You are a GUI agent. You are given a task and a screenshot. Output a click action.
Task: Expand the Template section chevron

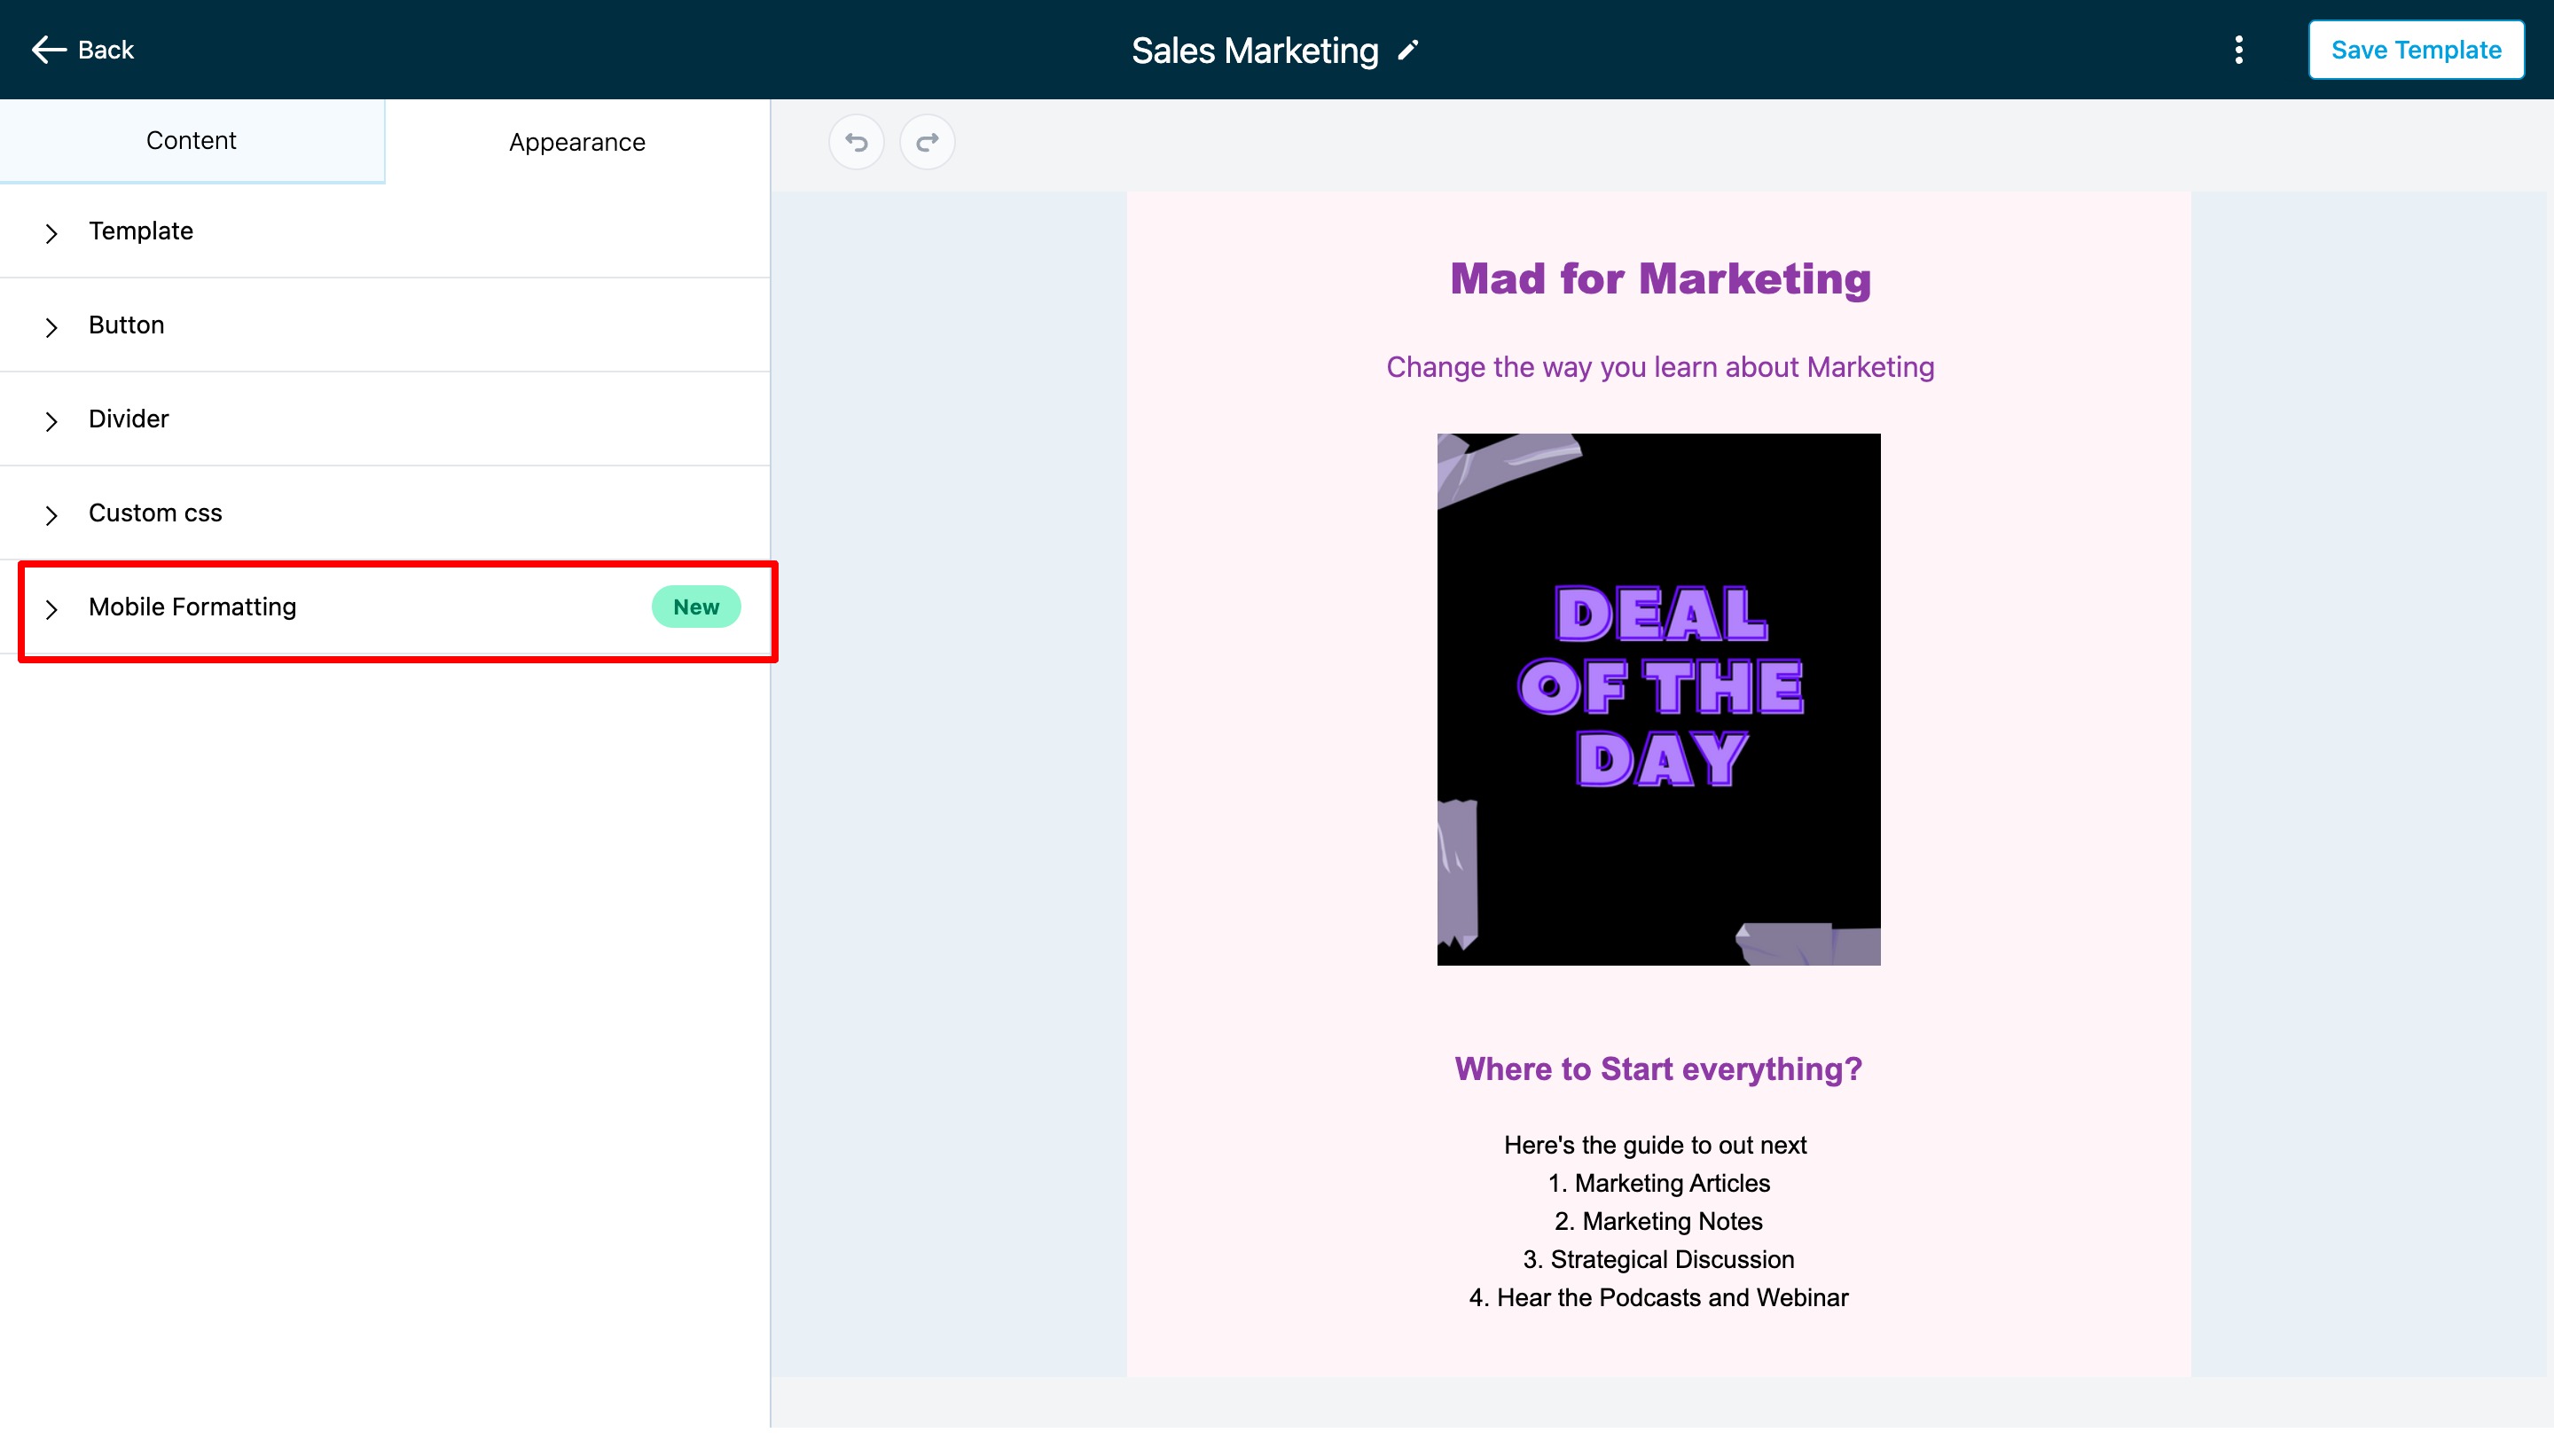click(x=51, y=233)
